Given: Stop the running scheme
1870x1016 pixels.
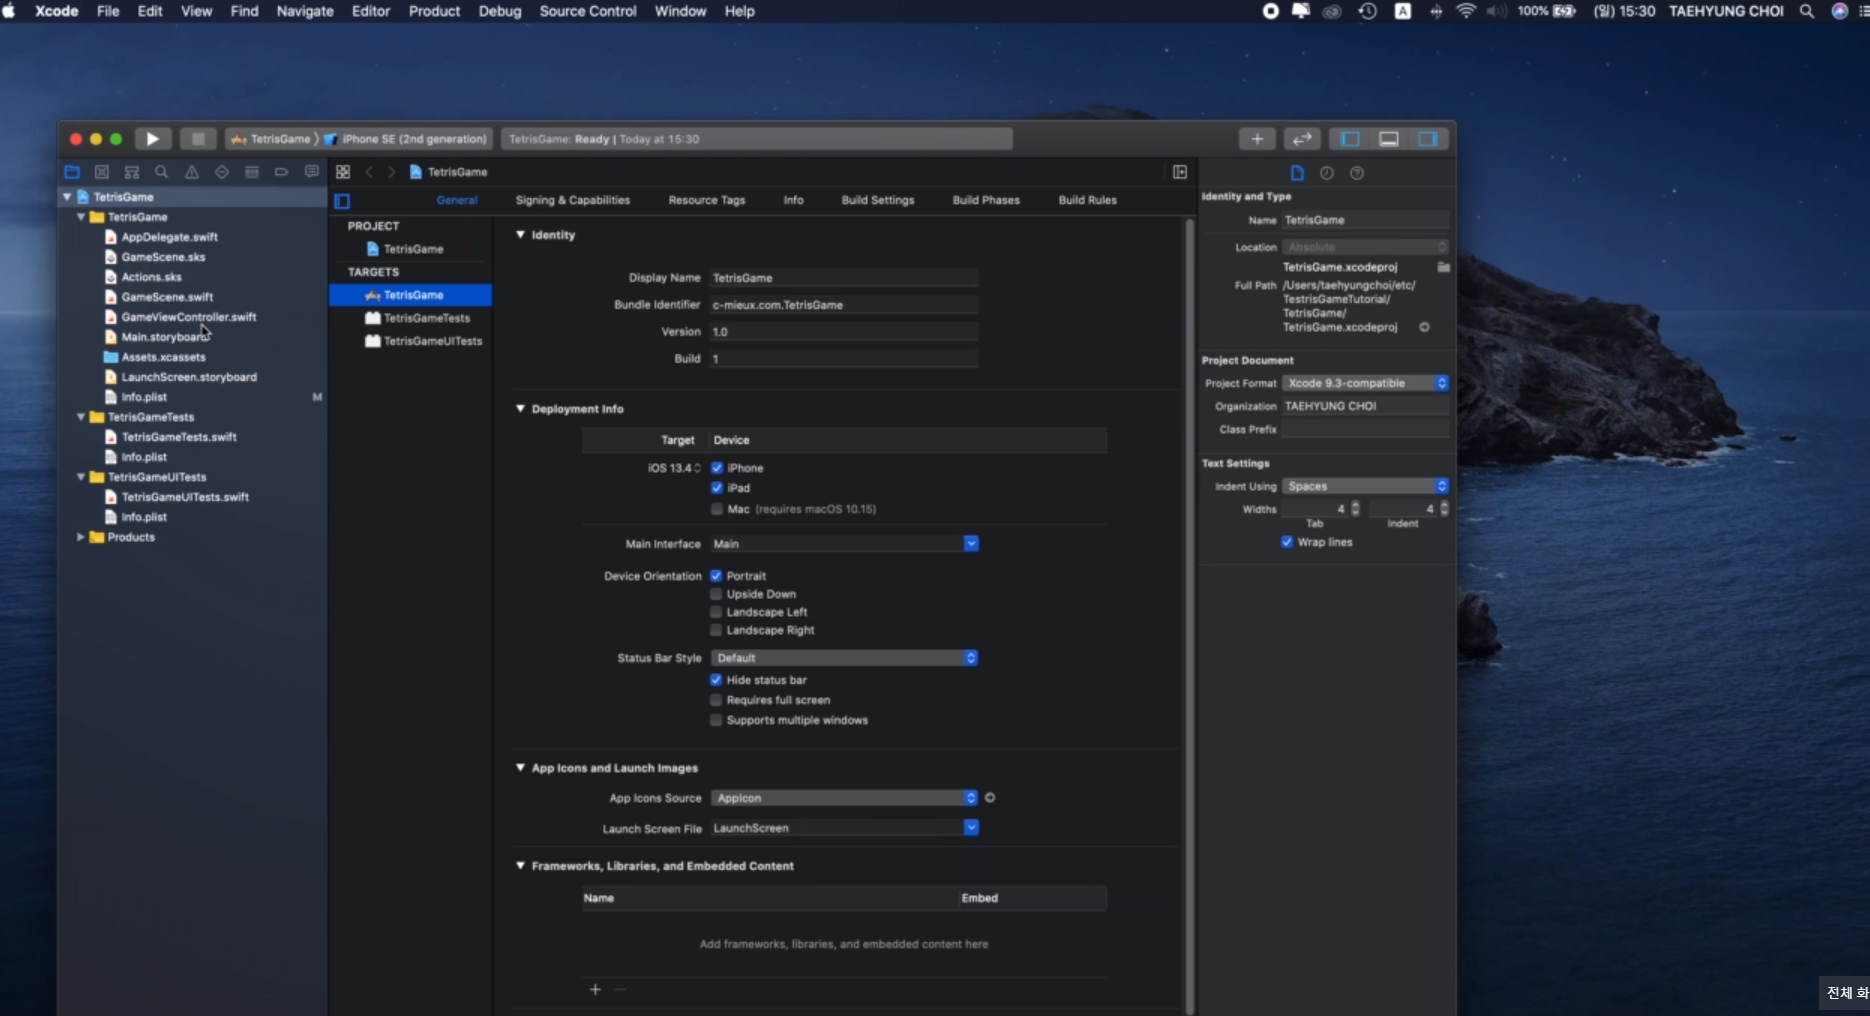Looking at the screenshot, I should (198, 139).
